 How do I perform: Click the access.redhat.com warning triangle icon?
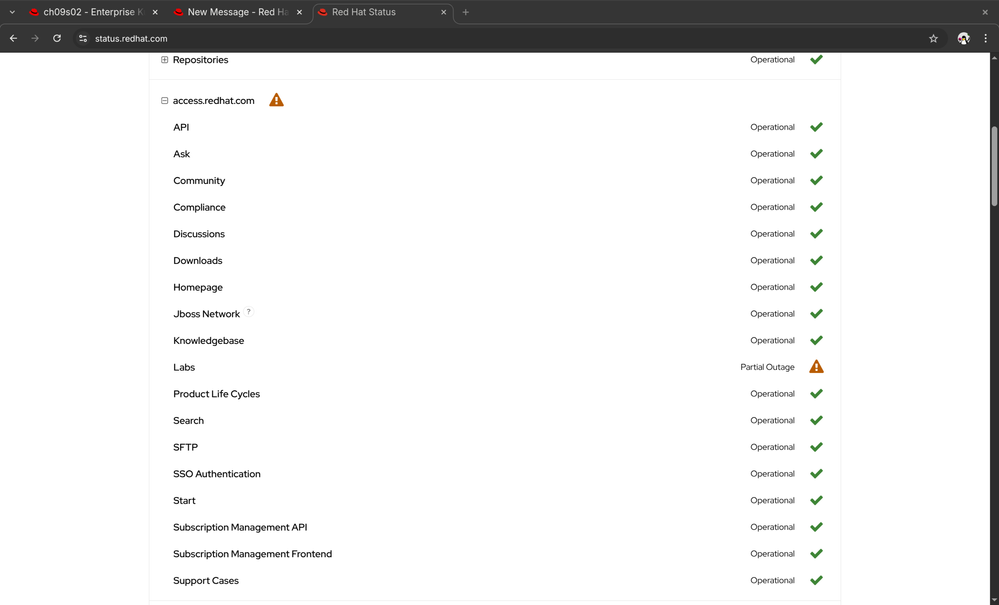pos(276,100)
